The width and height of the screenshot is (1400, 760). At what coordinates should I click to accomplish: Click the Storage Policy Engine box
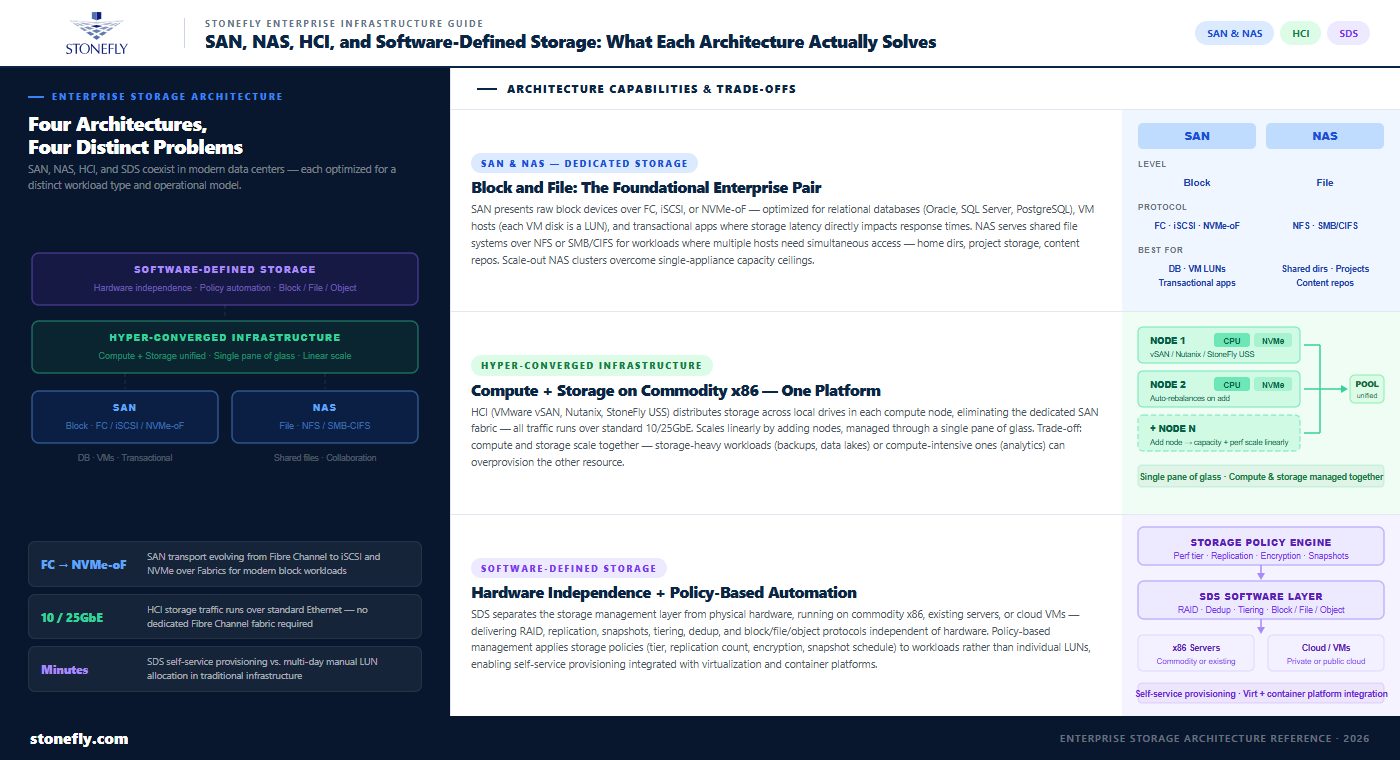[1261, 548]
